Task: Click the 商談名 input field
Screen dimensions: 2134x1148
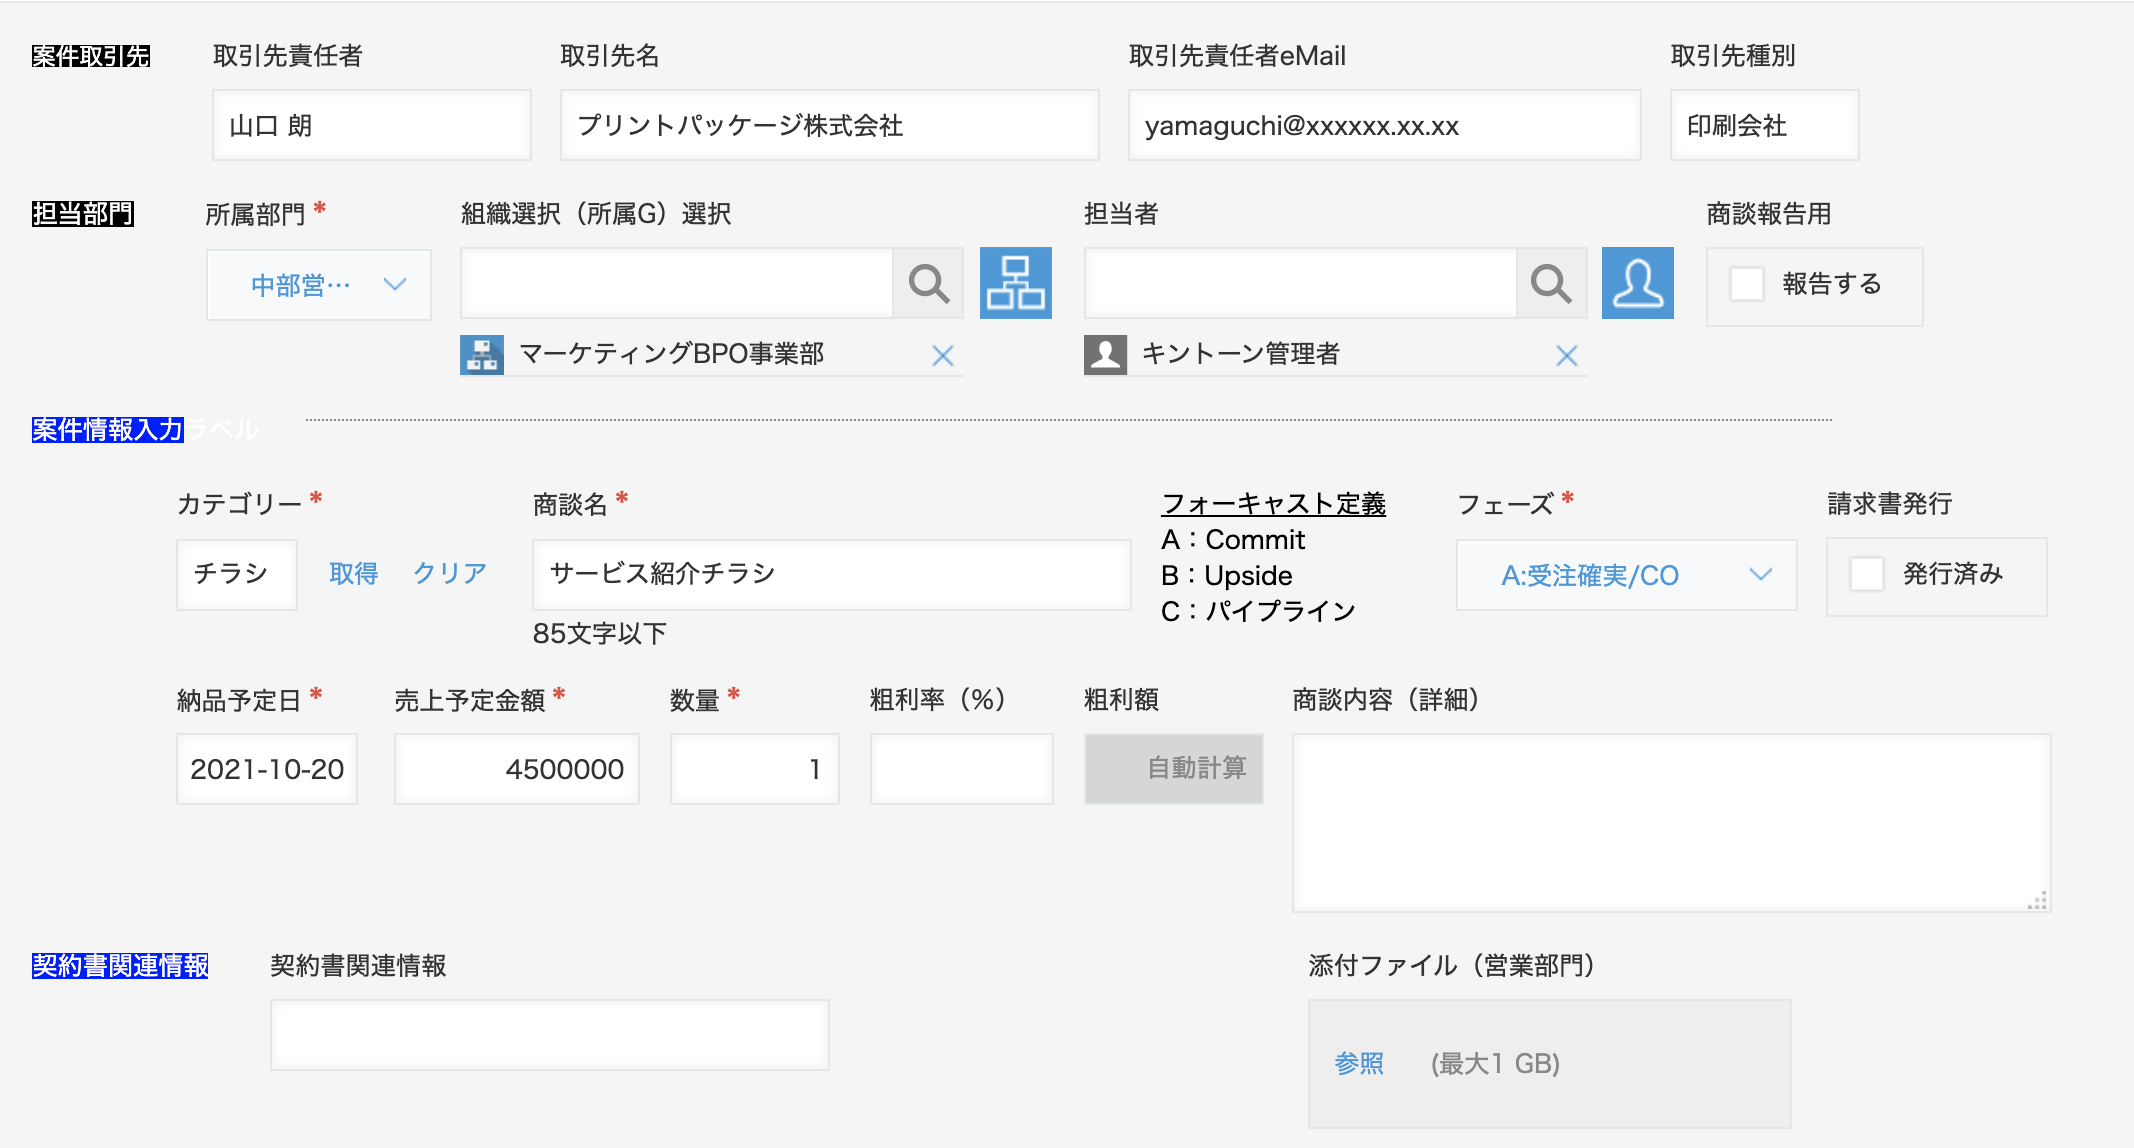Action: tap(830, 574)
